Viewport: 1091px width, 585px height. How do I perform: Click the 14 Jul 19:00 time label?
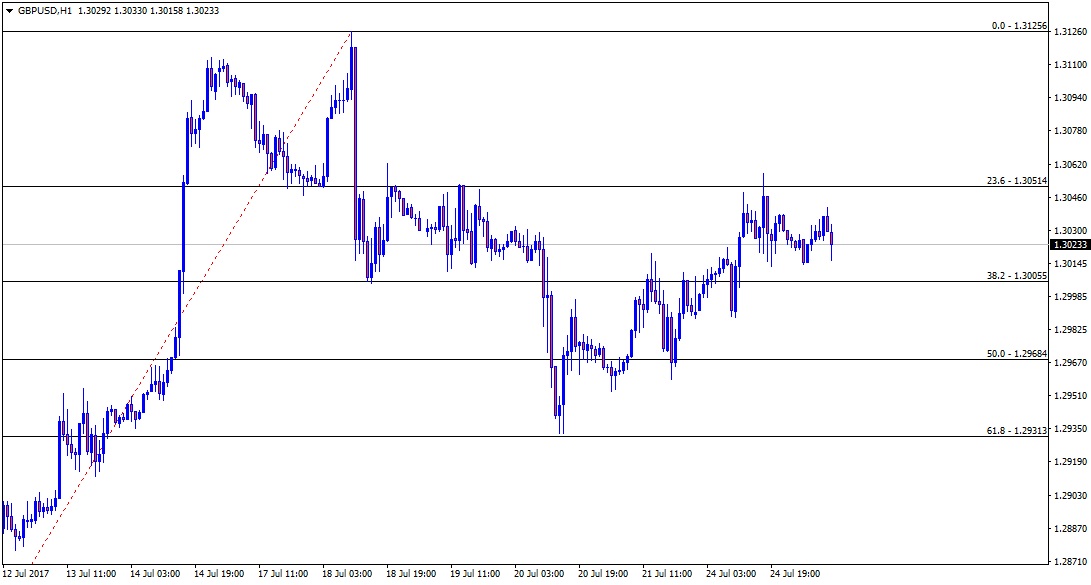pos(220,574)
